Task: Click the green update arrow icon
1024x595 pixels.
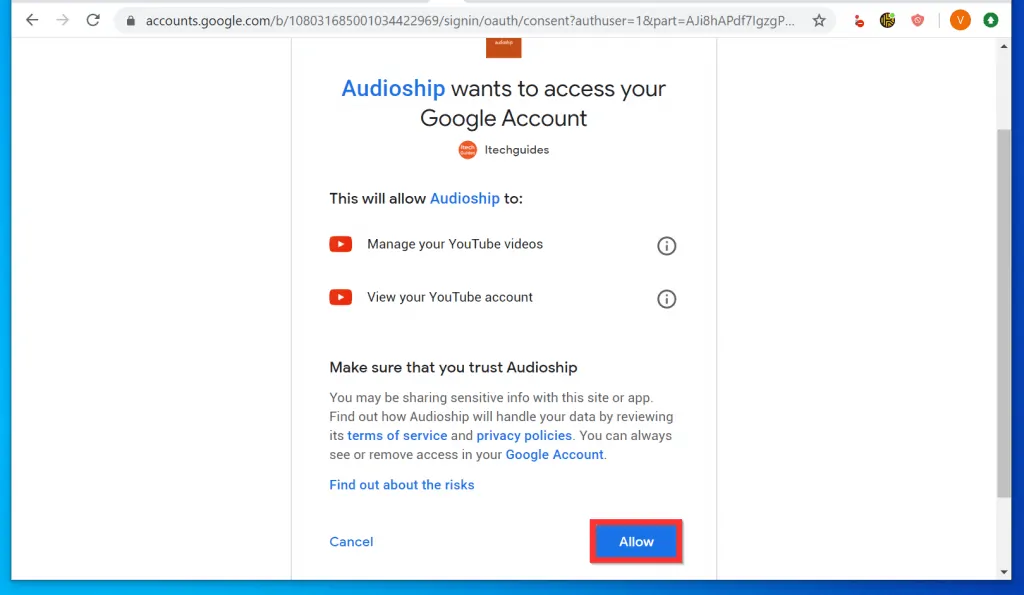Action: pos(991,20)
